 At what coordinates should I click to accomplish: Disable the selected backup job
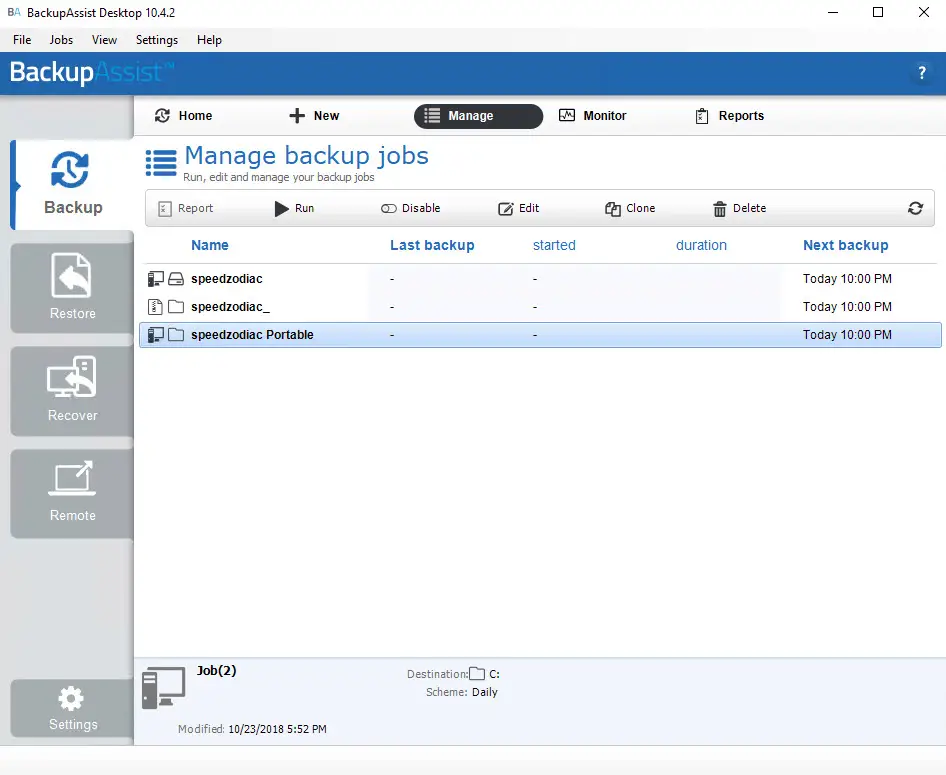pos(411,208)
